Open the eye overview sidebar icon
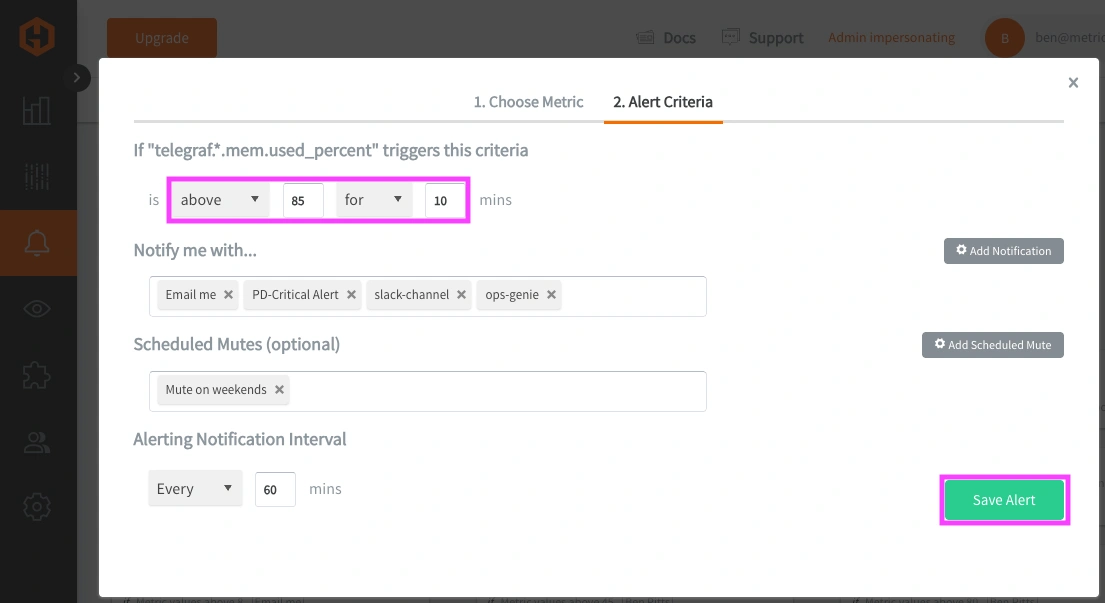The image size is (1105, 603). 37,309
